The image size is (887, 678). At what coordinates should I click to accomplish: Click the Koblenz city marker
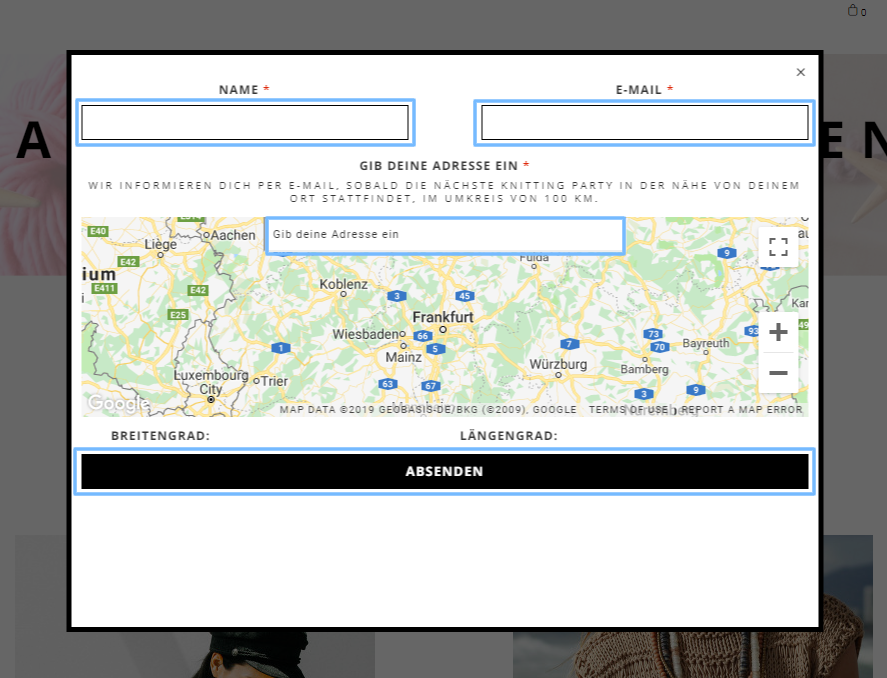click(x=344, y=294)
